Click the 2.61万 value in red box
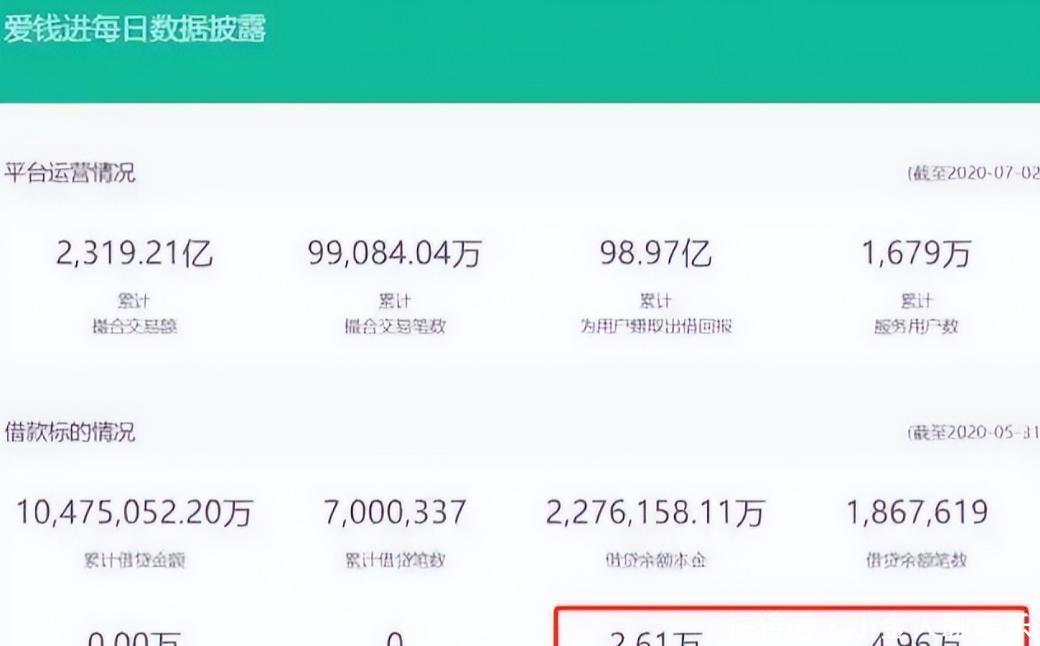1040x646 pixels. pyautogui.click(x=655, y=636)
